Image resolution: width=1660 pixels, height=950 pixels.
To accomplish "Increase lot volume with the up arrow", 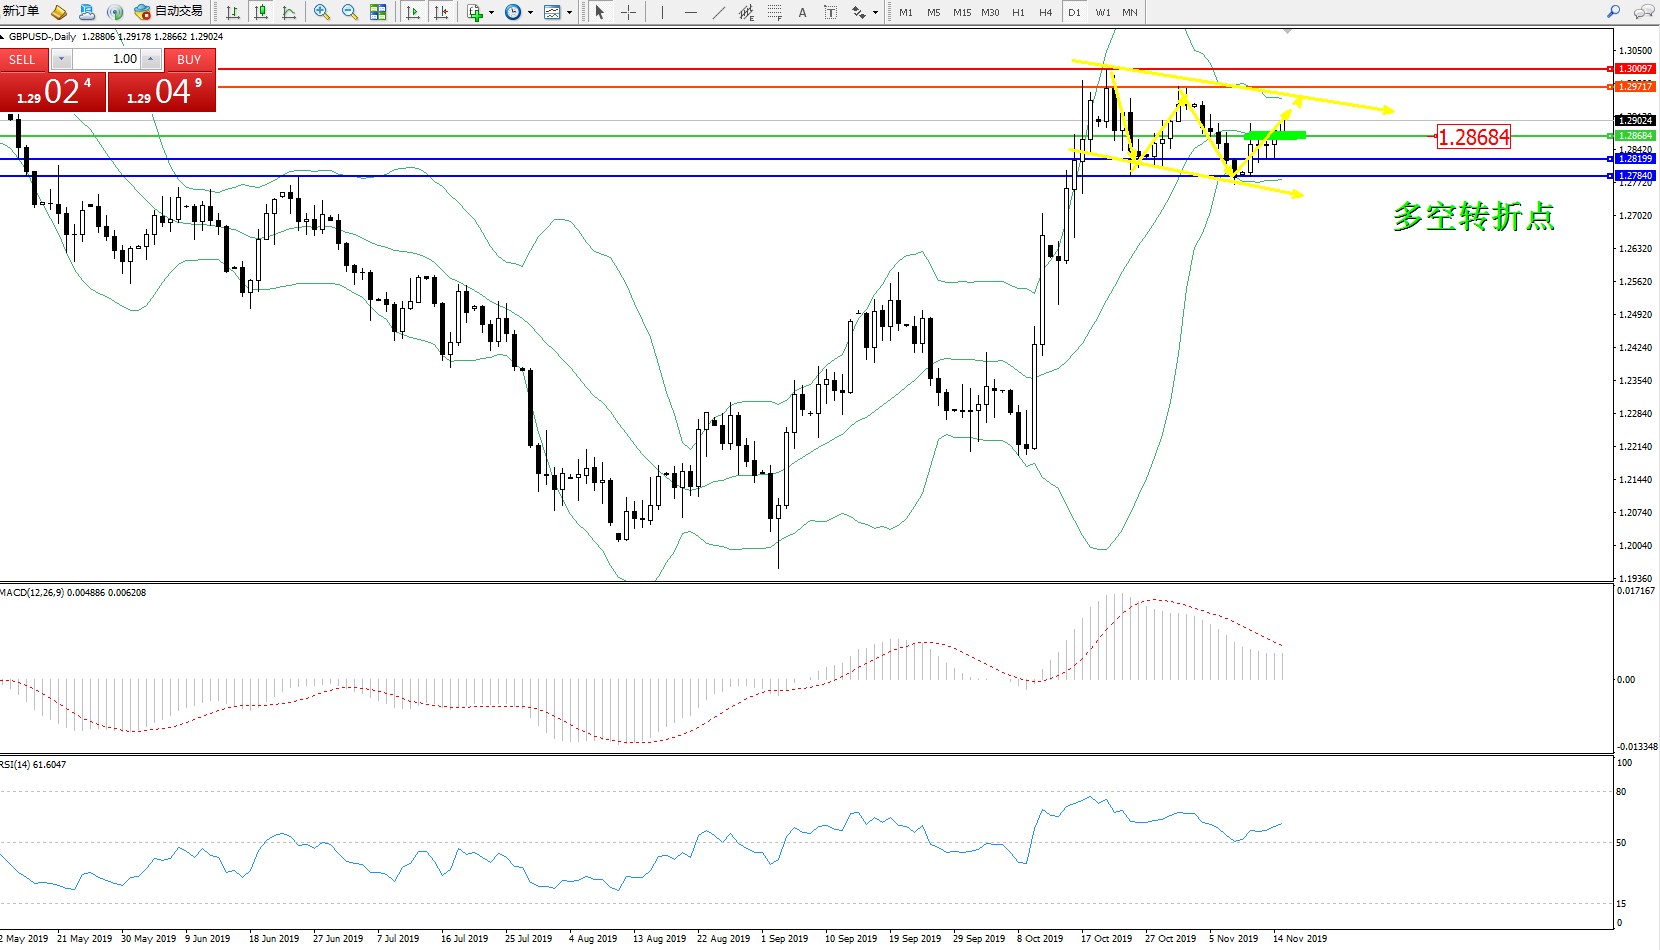I will [150, 59].
